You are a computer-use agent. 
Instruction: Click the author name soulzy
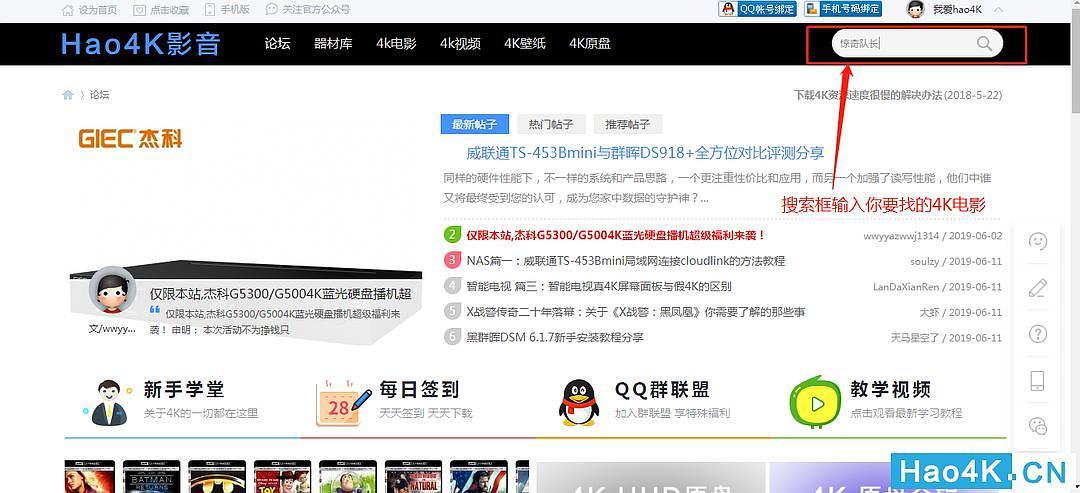925,262
